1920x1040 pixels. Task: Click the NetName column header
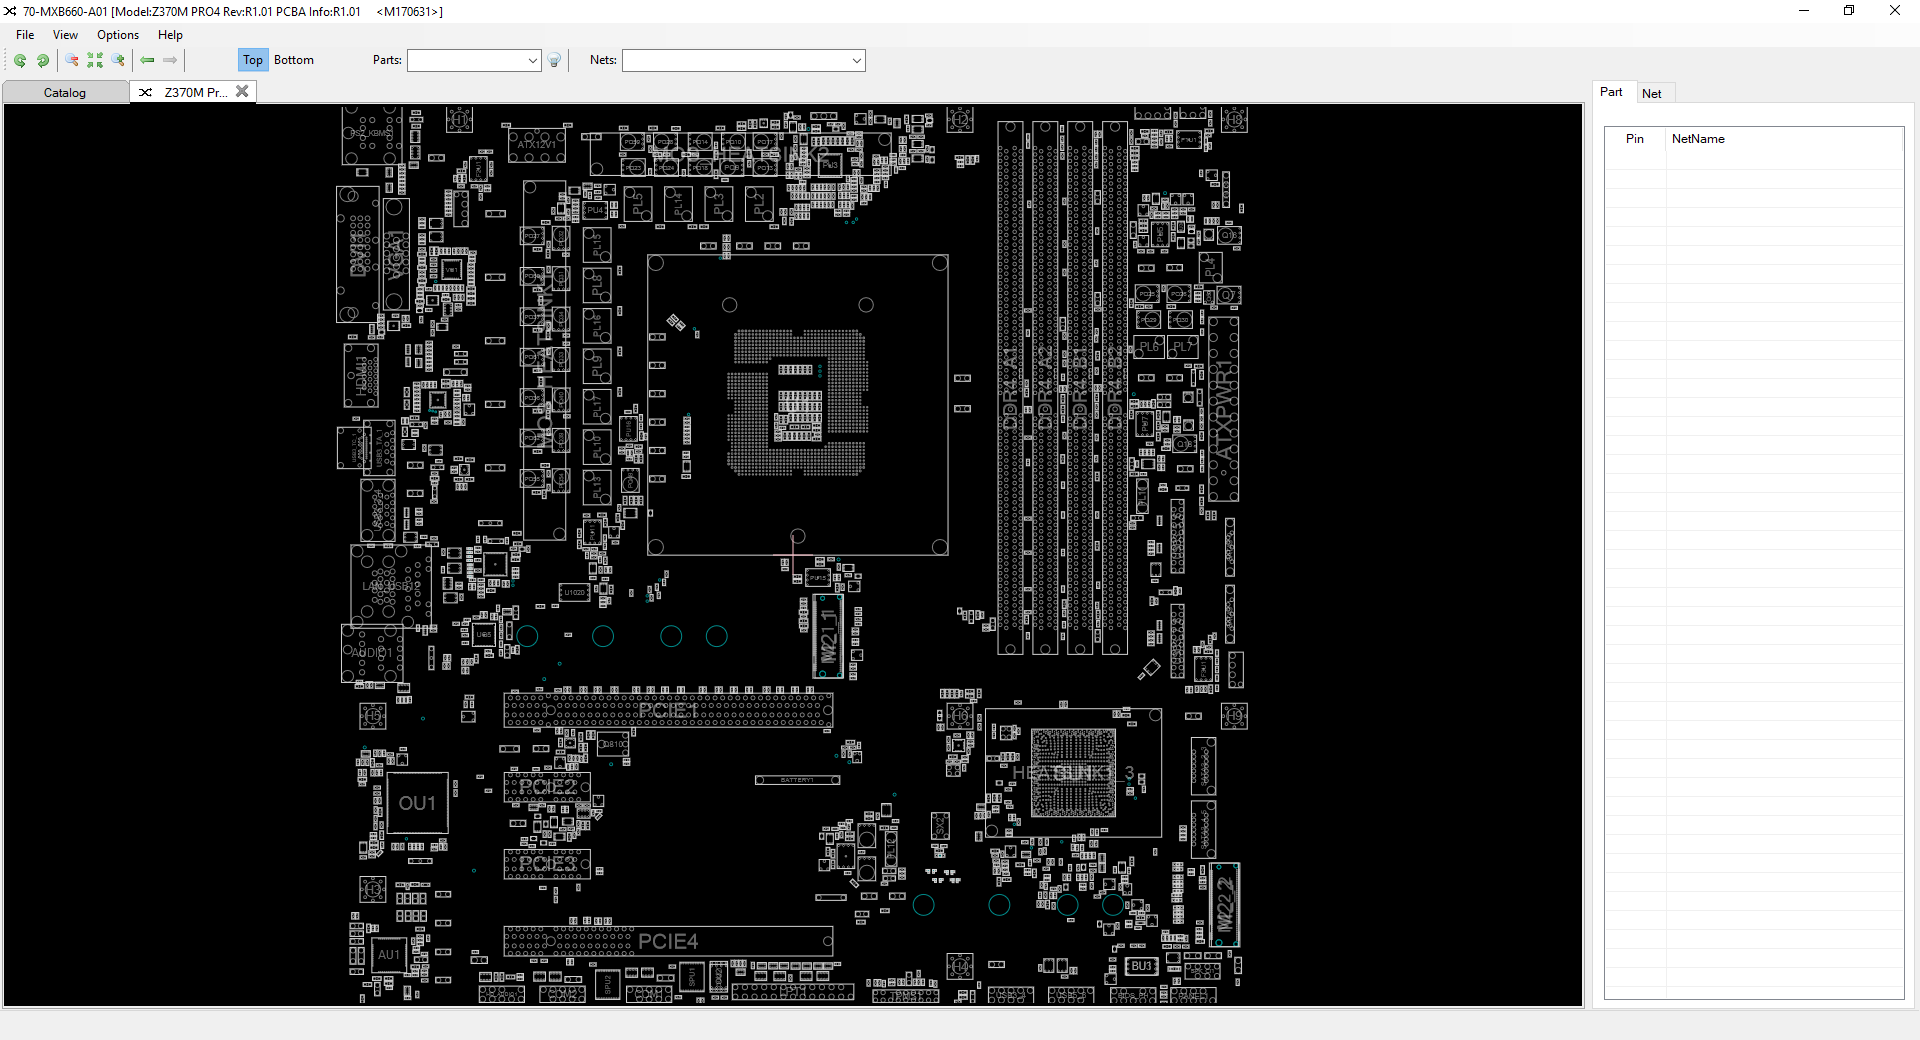(1697, 139)
